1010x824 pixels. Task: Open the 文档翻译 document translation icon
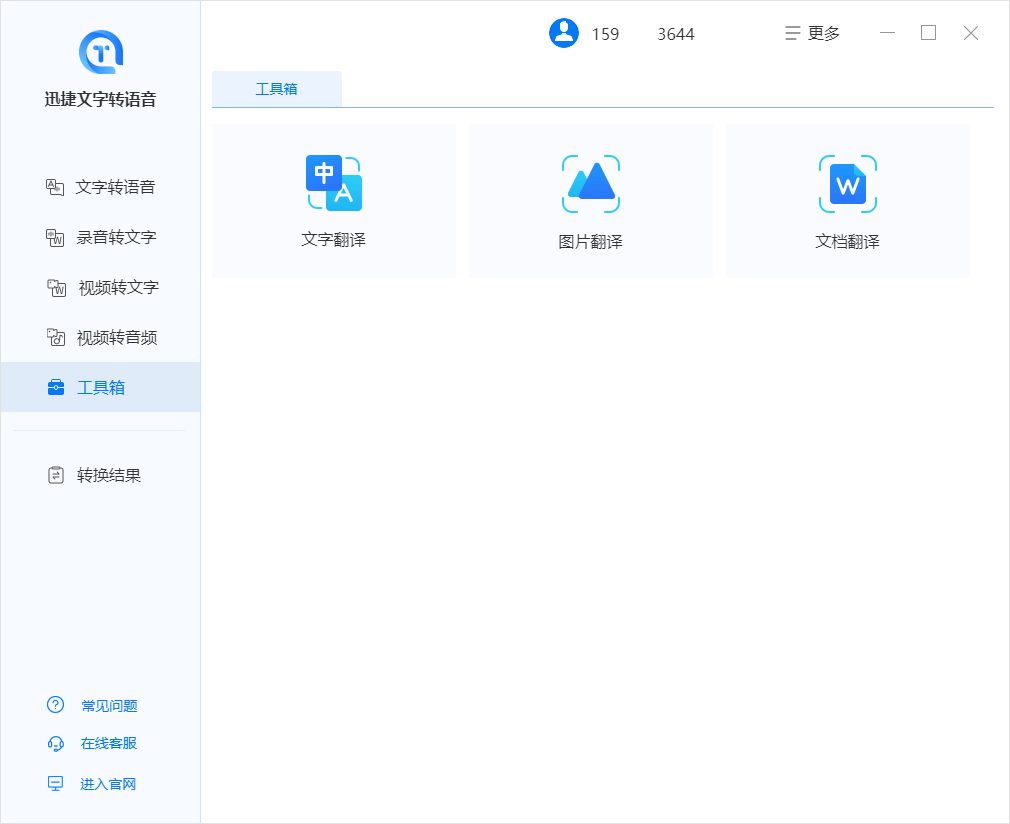[848, 184]
